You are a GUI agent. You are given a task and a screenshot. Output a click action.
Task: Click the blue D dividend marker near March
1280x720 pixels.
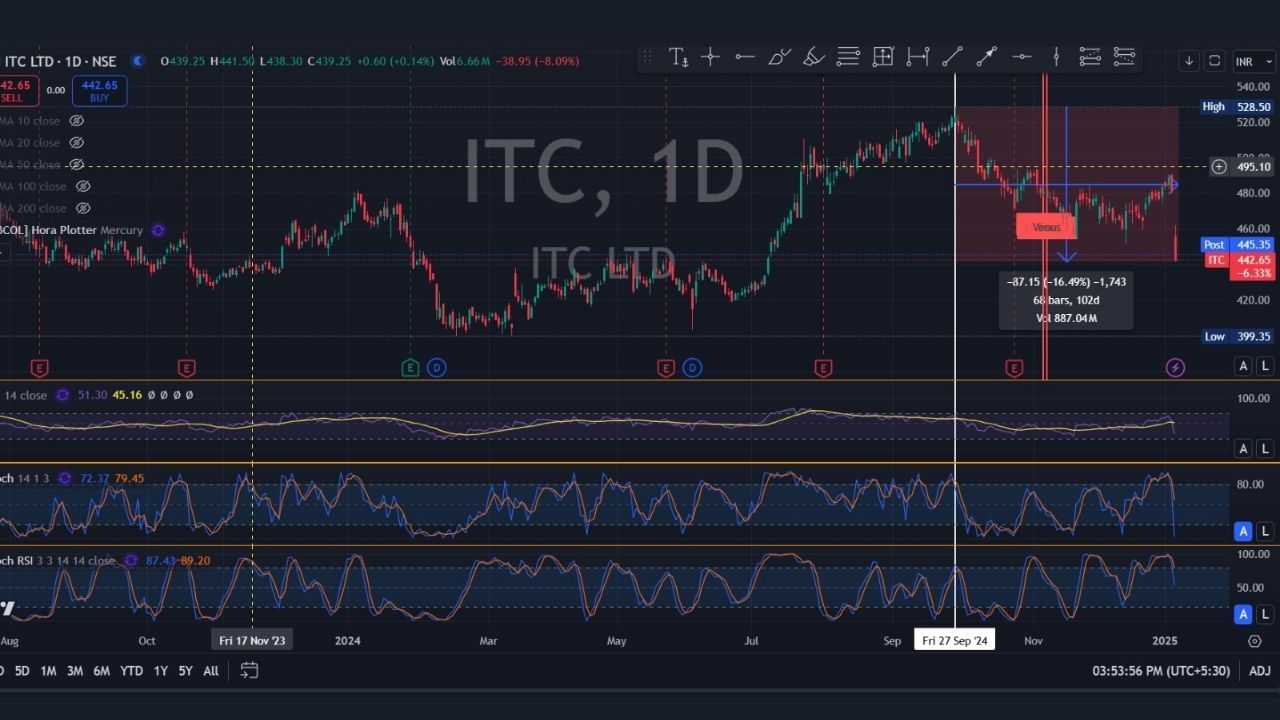tap(436, 368)
